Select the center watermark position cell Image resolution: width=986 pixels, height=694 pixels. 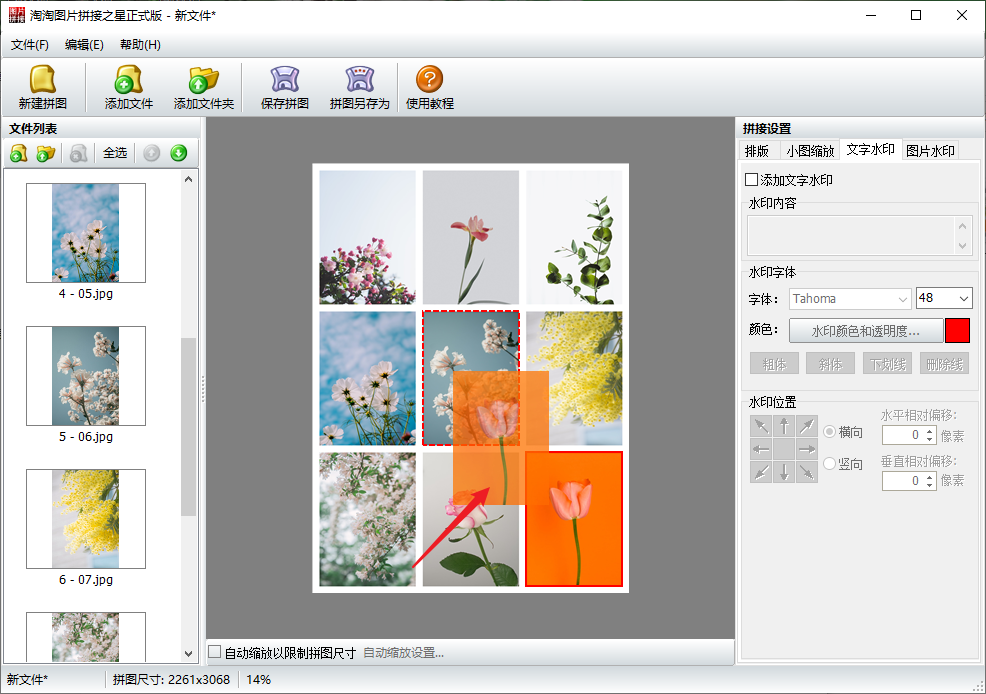[784, 449]
